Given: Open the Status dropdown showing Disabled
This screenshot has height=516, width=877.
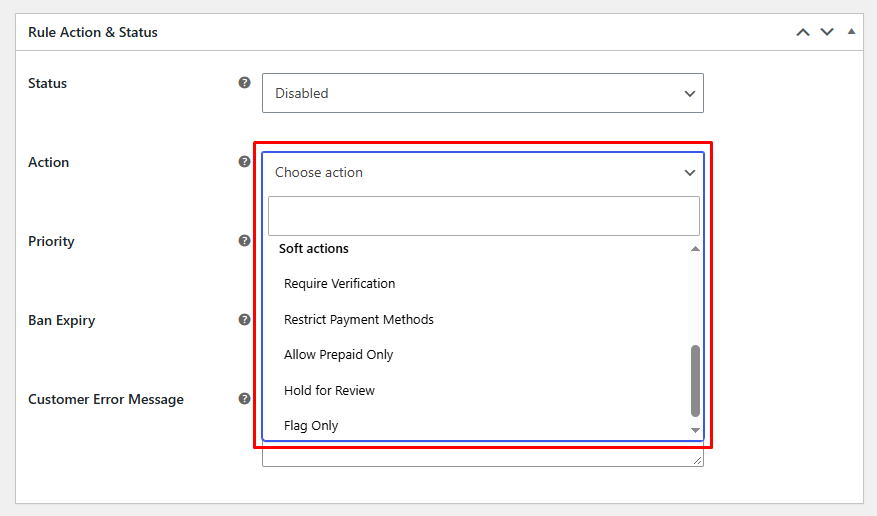Looking at the screenshot, I should [x=483, y=93].
